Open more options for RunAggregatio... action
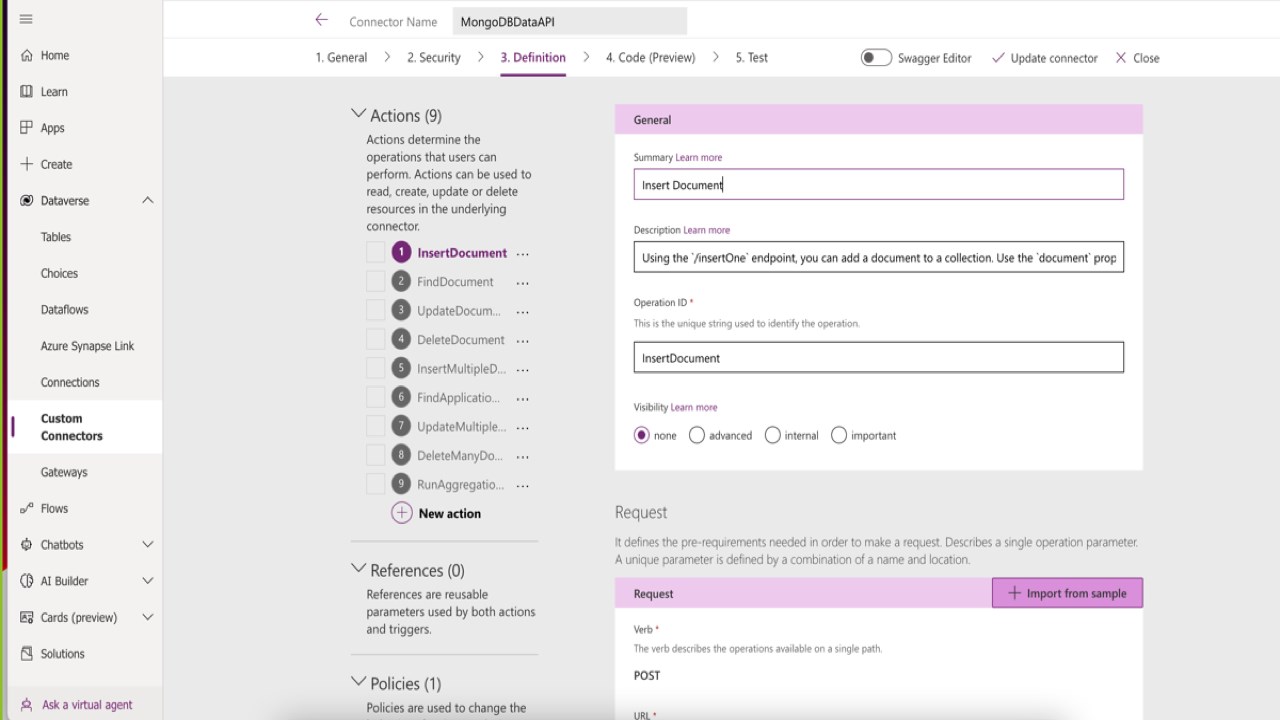The height and width of the screenshot is (720, 1280). tap(522, 486)
